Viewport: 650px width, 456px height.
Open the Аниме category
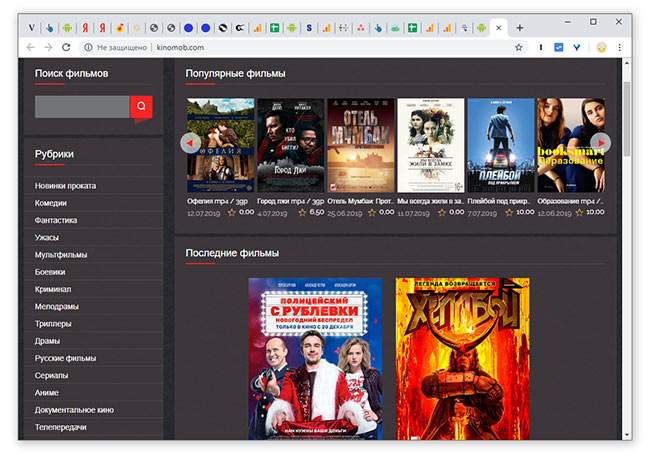[47, 393]
